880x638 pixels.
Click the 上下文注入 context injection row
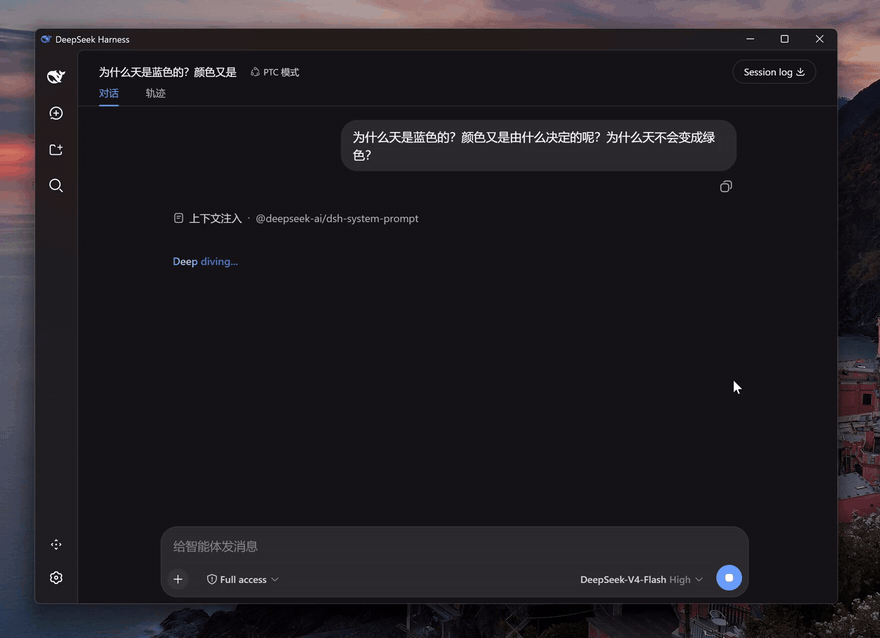[296, 218]
